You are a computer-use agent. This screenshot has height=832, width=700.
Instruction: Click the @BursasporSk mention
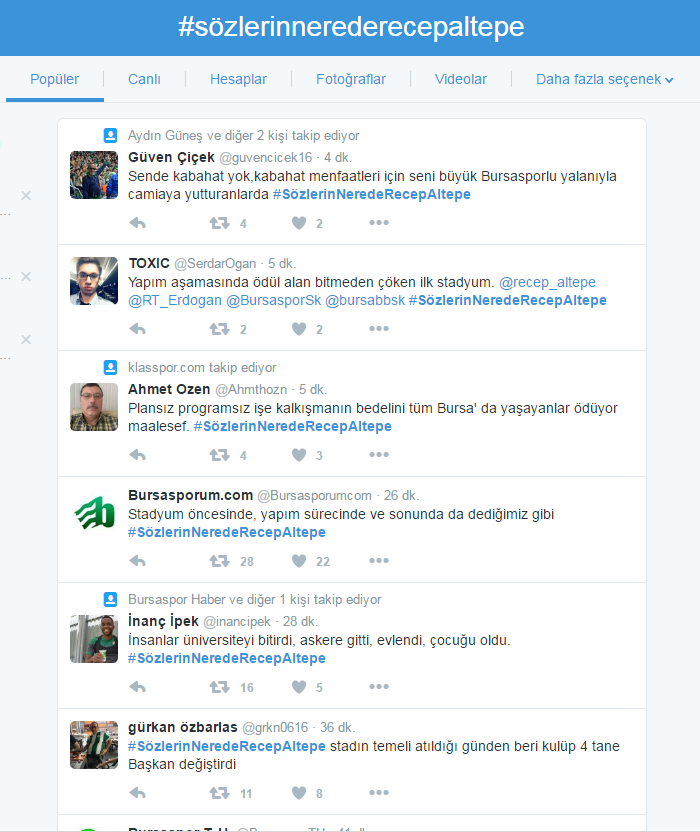pos(273,300)
